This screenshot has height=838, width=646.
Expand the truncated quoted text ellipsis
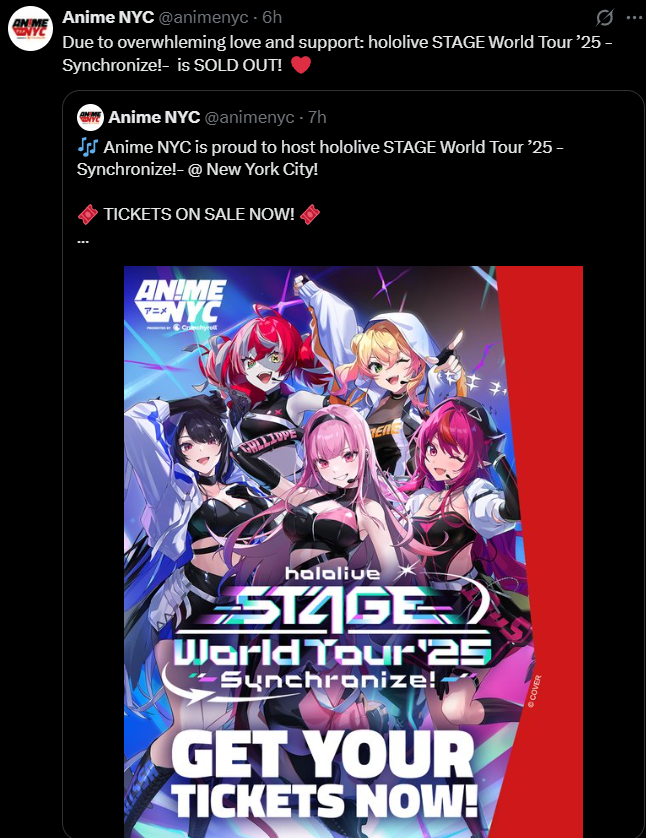point(83,240)
